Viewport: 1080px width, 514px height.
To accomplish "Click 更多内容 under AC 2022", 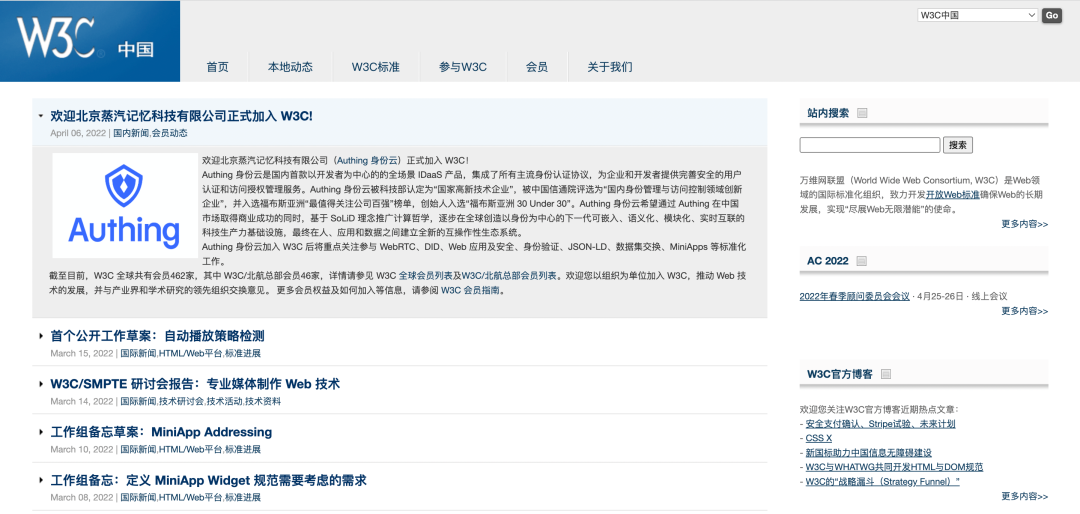I will [1024, 311].
